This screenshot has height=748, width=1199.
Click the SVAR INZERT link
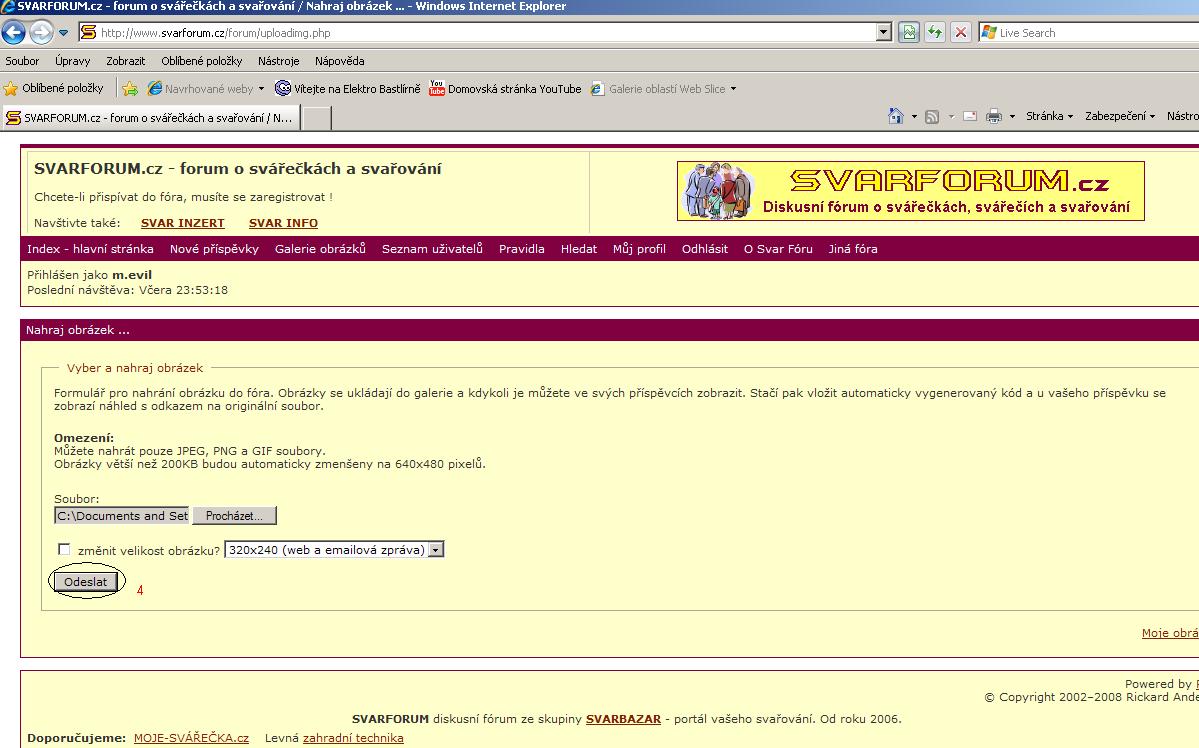click(183, 223)
